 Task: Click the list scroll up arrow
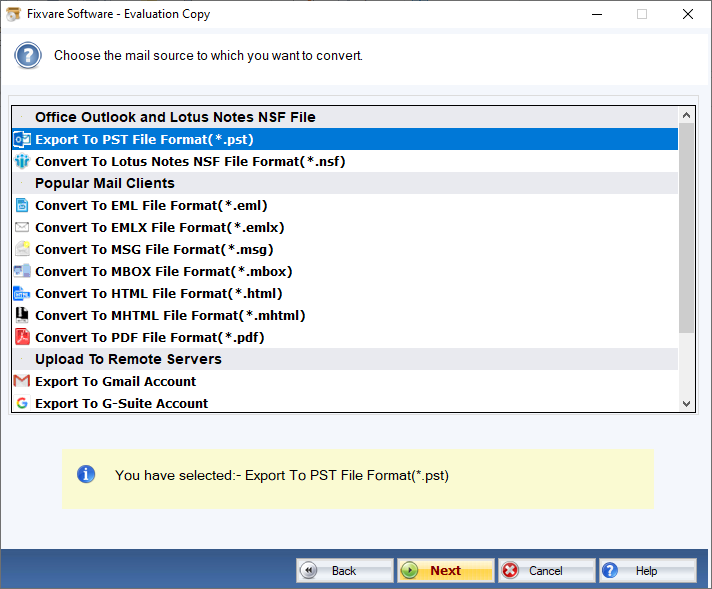point(686,115)
